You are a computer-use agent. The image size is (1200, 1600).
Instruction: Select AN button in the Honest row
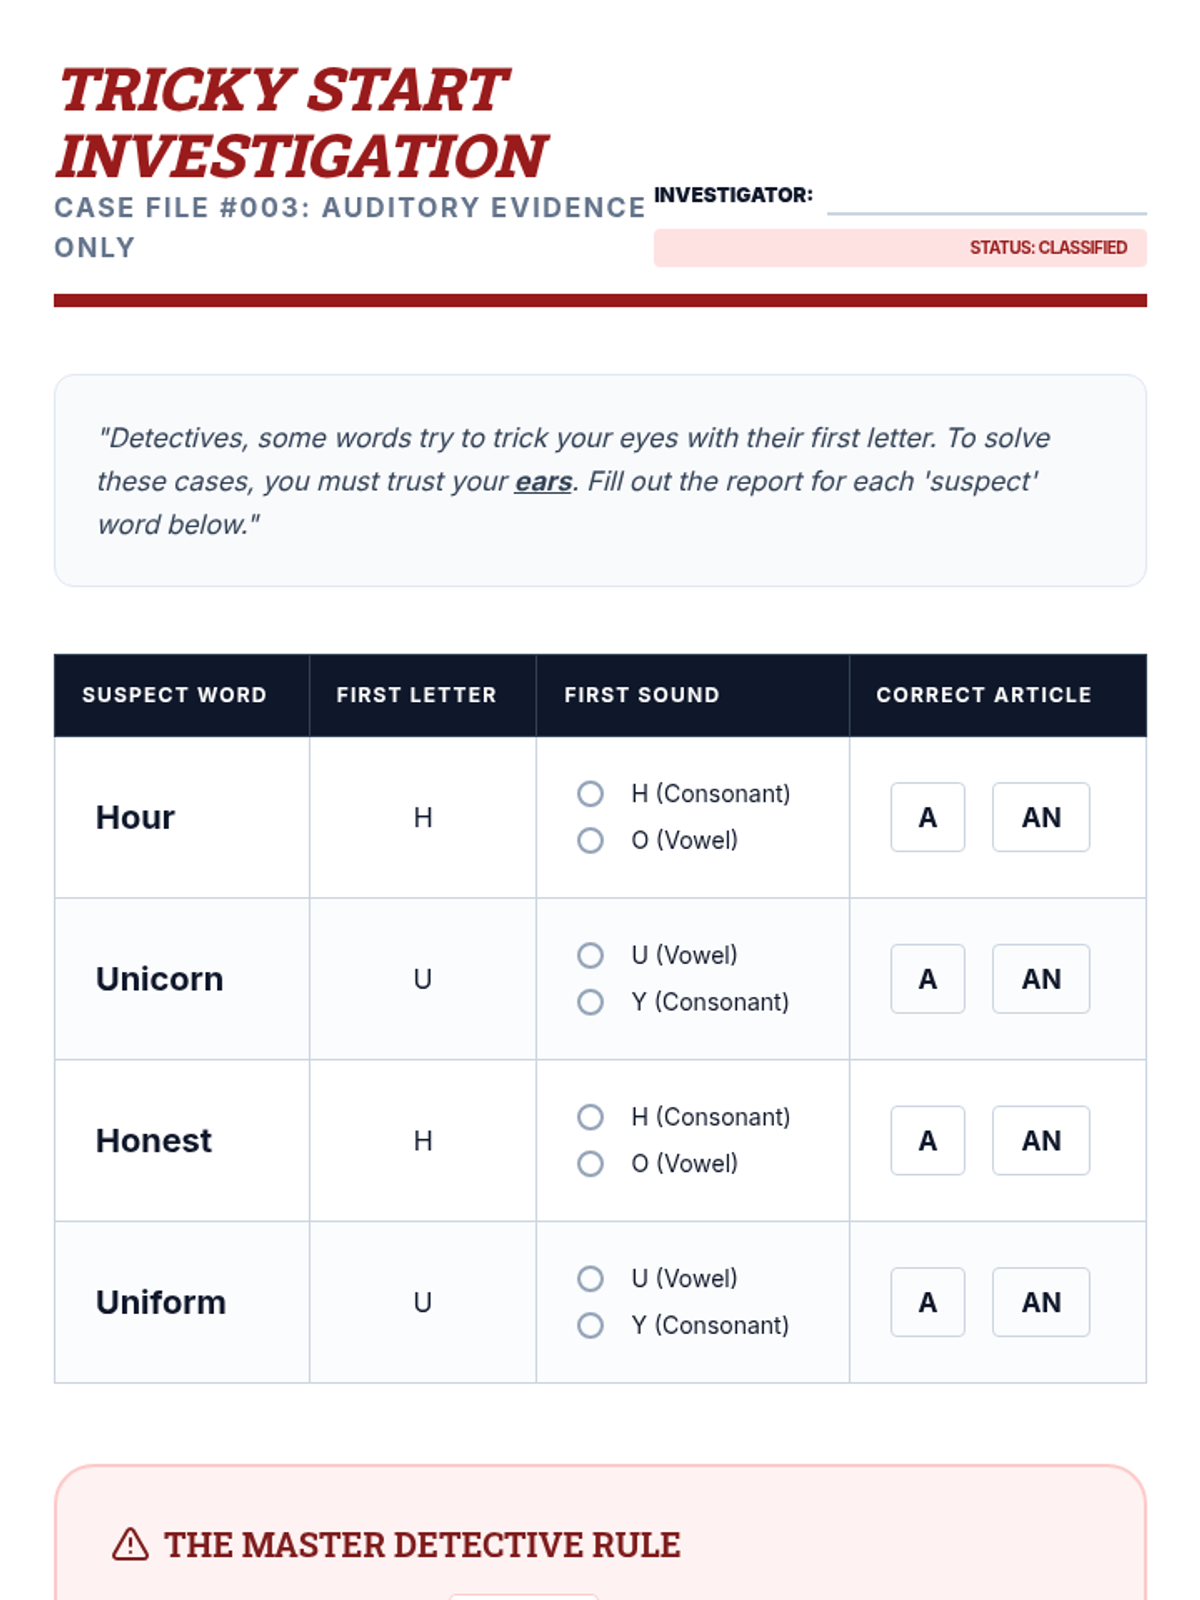point(1040,1141)
